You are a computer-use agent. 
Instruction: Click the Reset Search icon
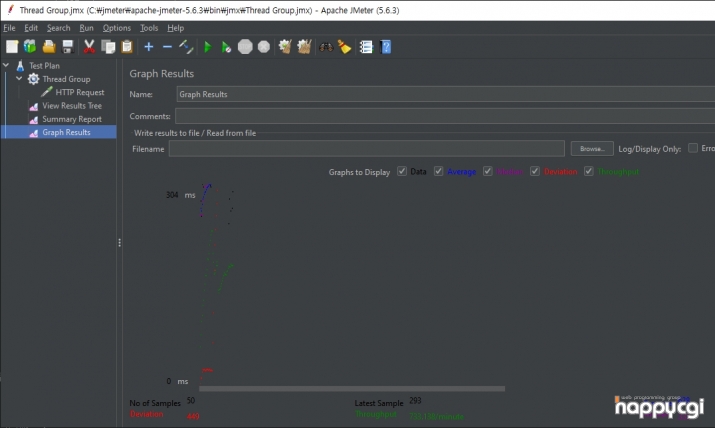[345, 46]
